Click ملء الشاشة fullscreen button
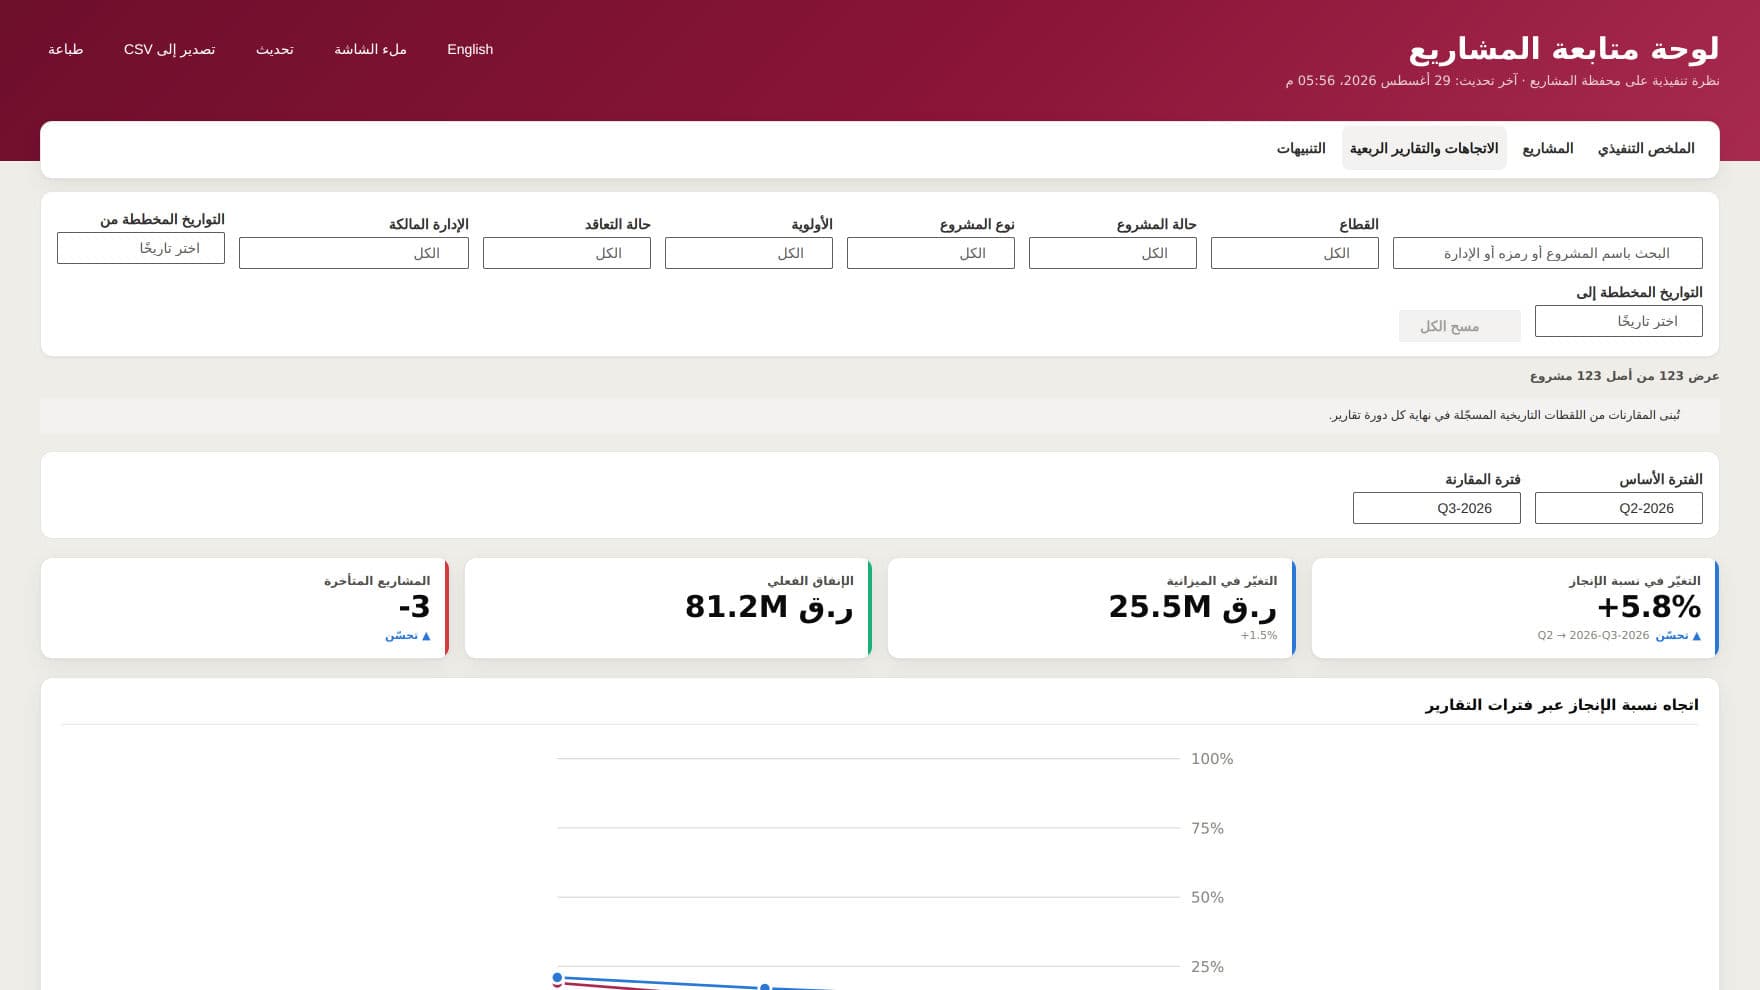The width and height of the screenshot is (1760, 990). (370, 49)
